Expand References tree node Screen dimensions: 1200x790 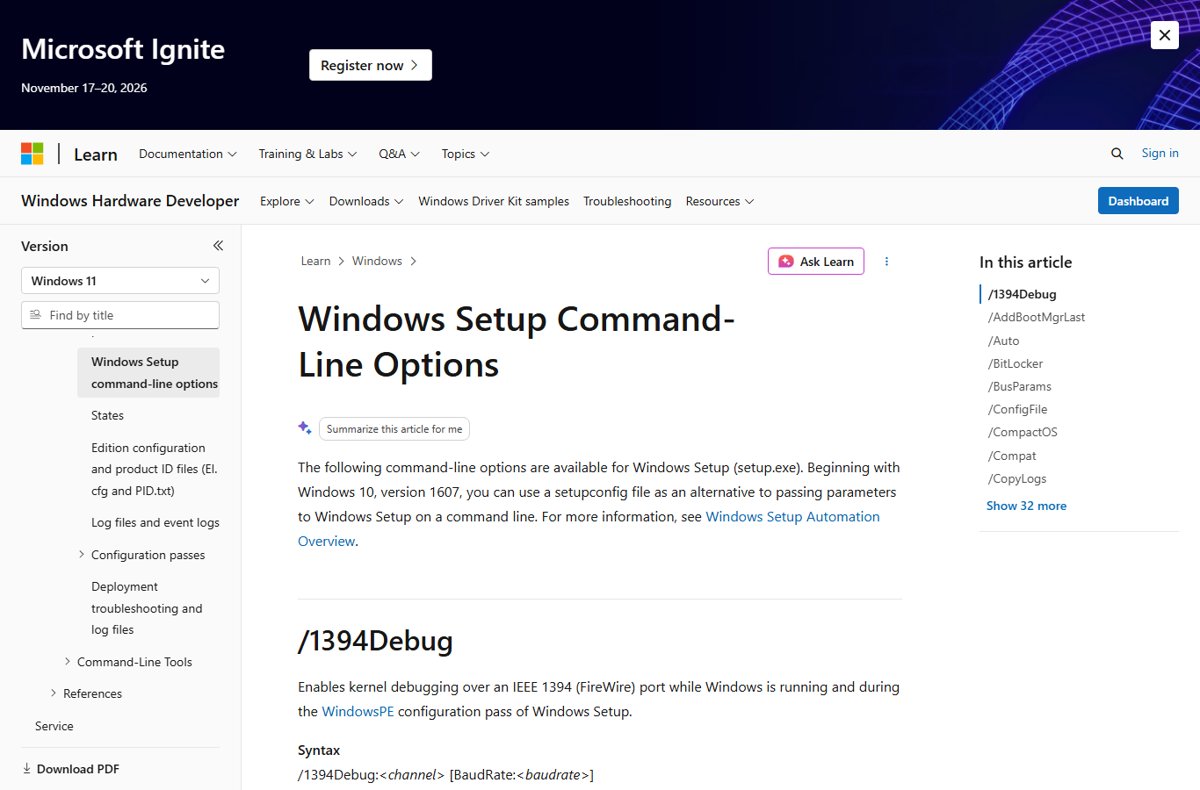[53, 693]
